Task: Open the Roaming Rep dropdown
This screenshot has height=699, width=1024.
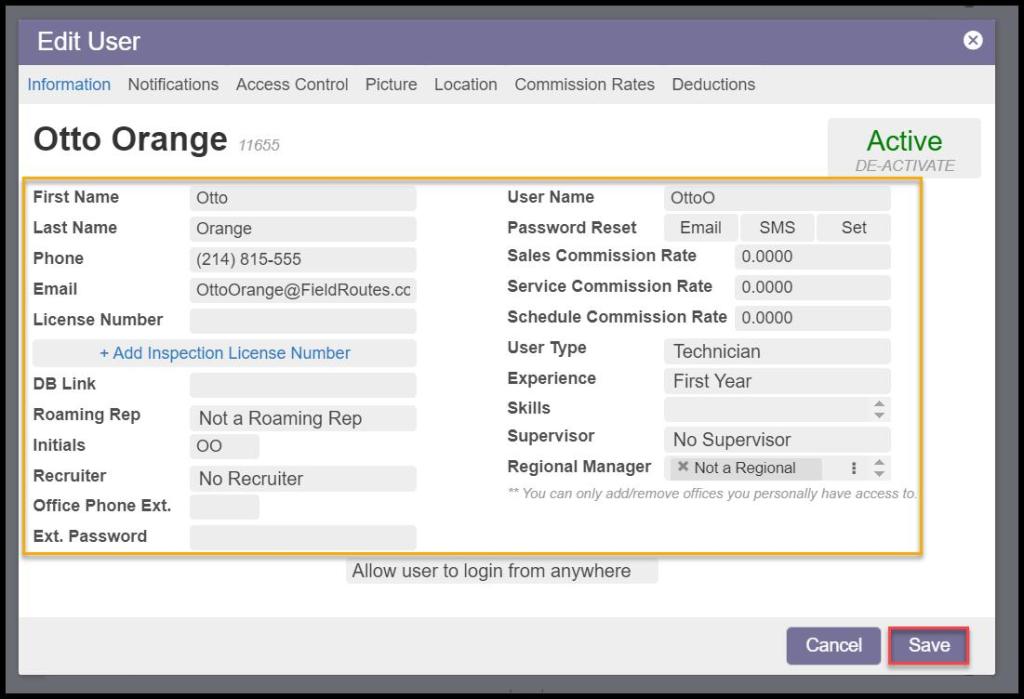Action: point(302,418)
